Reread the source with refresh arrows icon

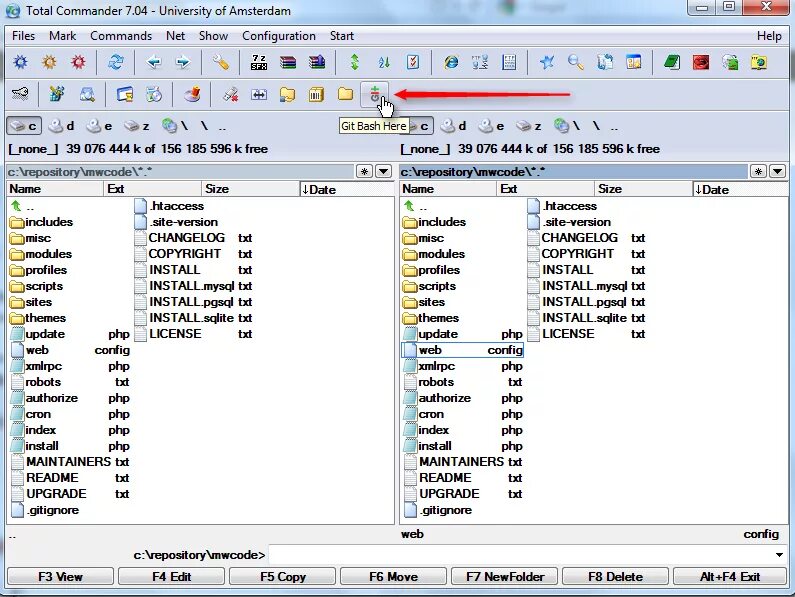point(116,62)
